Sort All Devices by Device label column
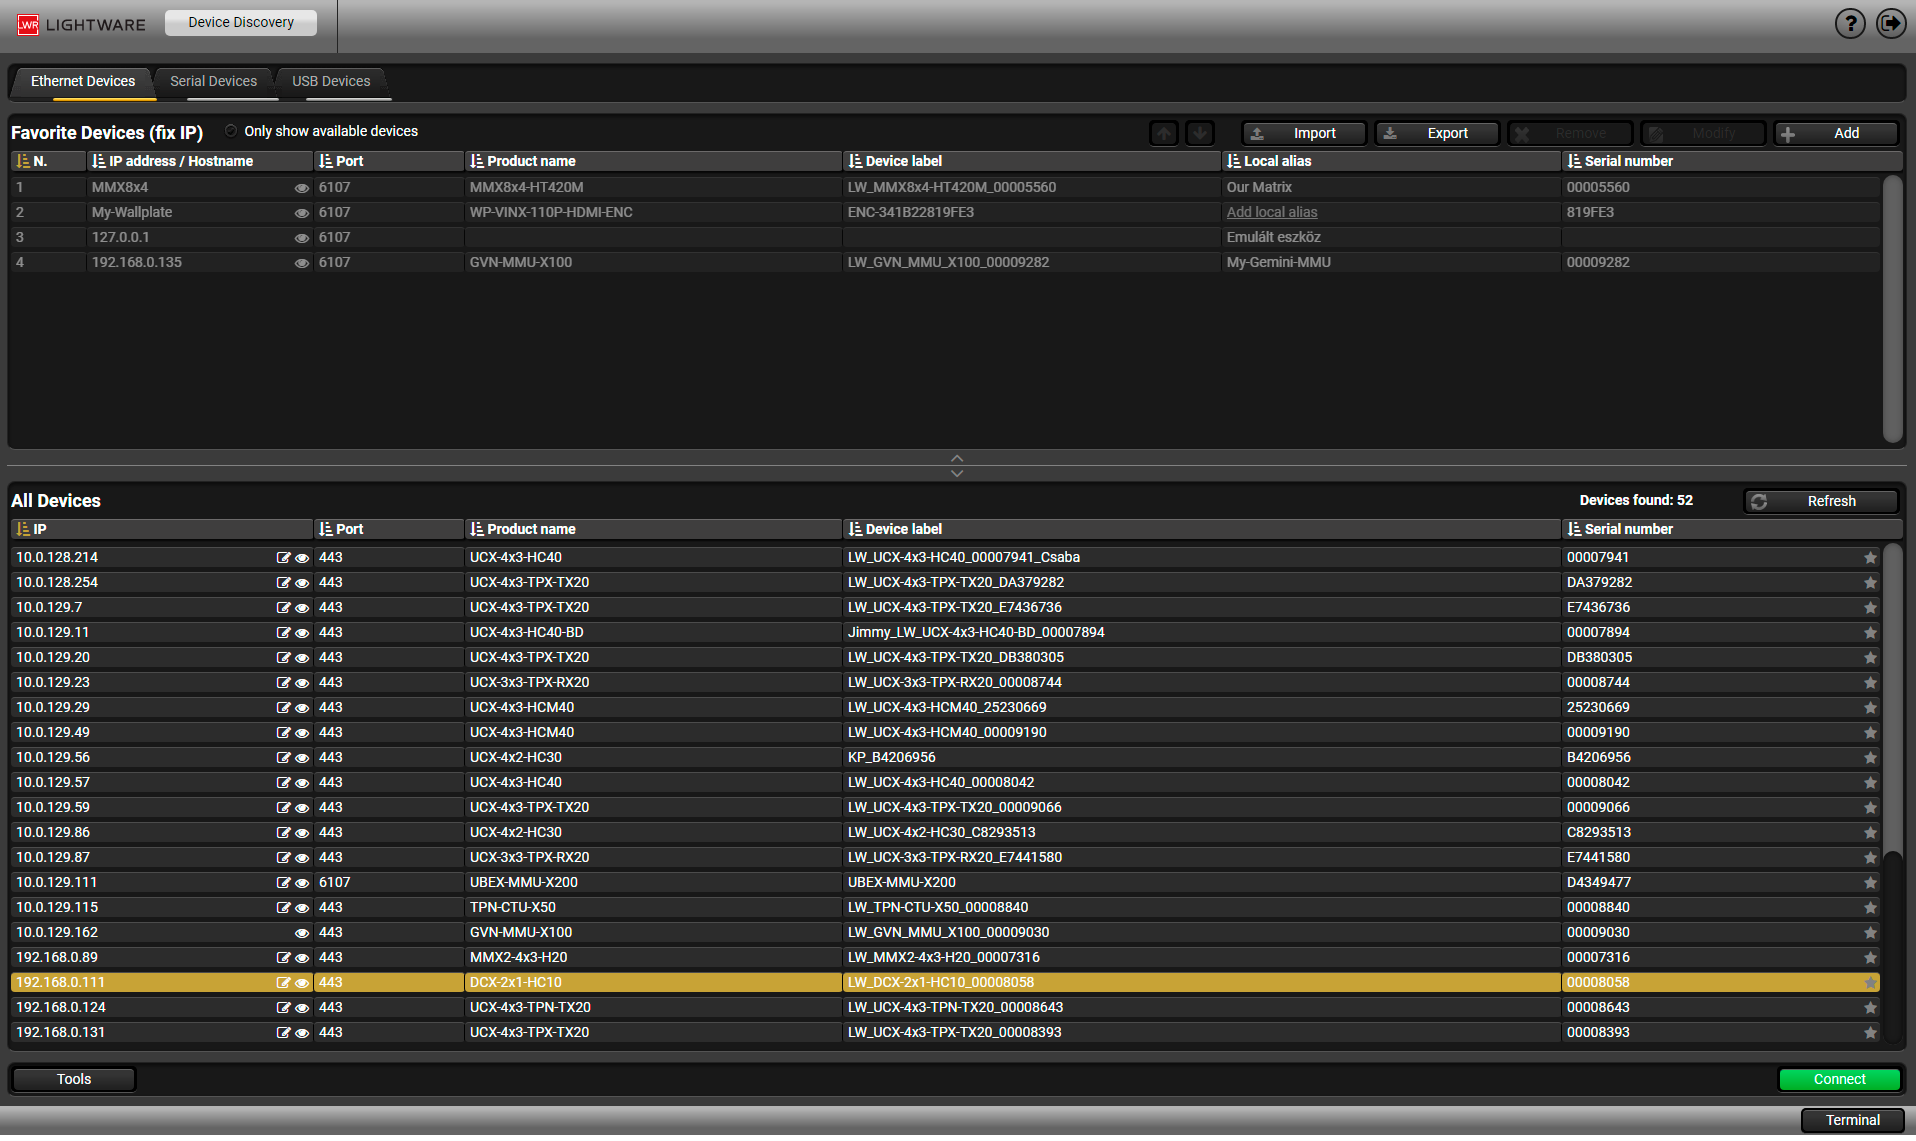Image resolution: width=1916 pixels, height=1141 pixels. [x=1202, y=529]
